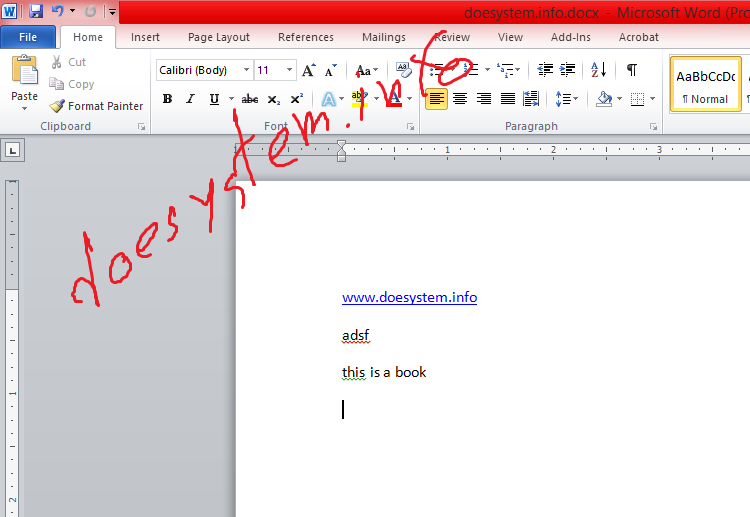Click the Increase Indent icon
Image resolution: width=750 pixels, height=517 pixels.
(x=568, y=70)
